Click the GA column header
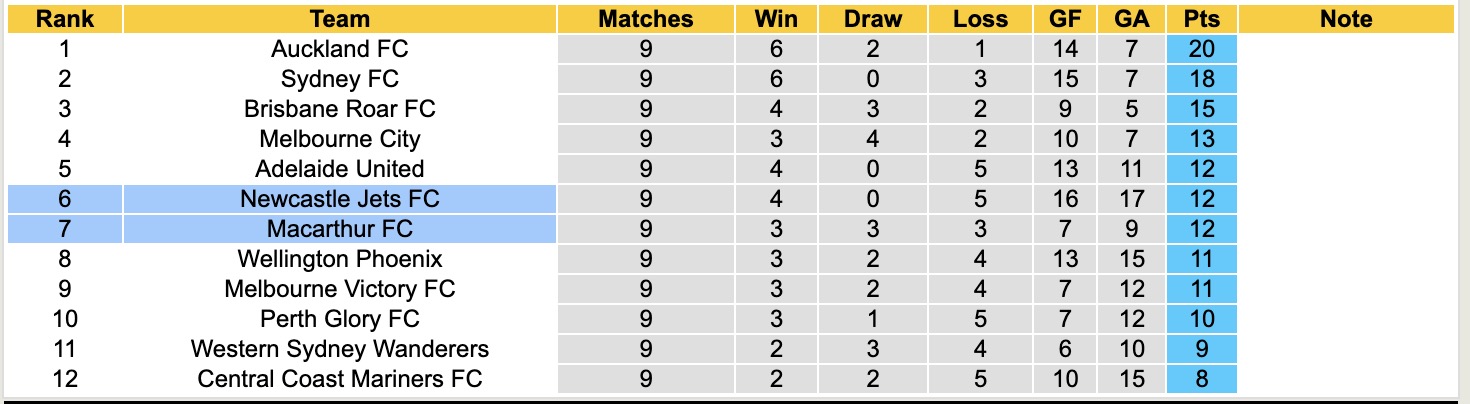The image size is (1470, 404). tap(1132, 19)
